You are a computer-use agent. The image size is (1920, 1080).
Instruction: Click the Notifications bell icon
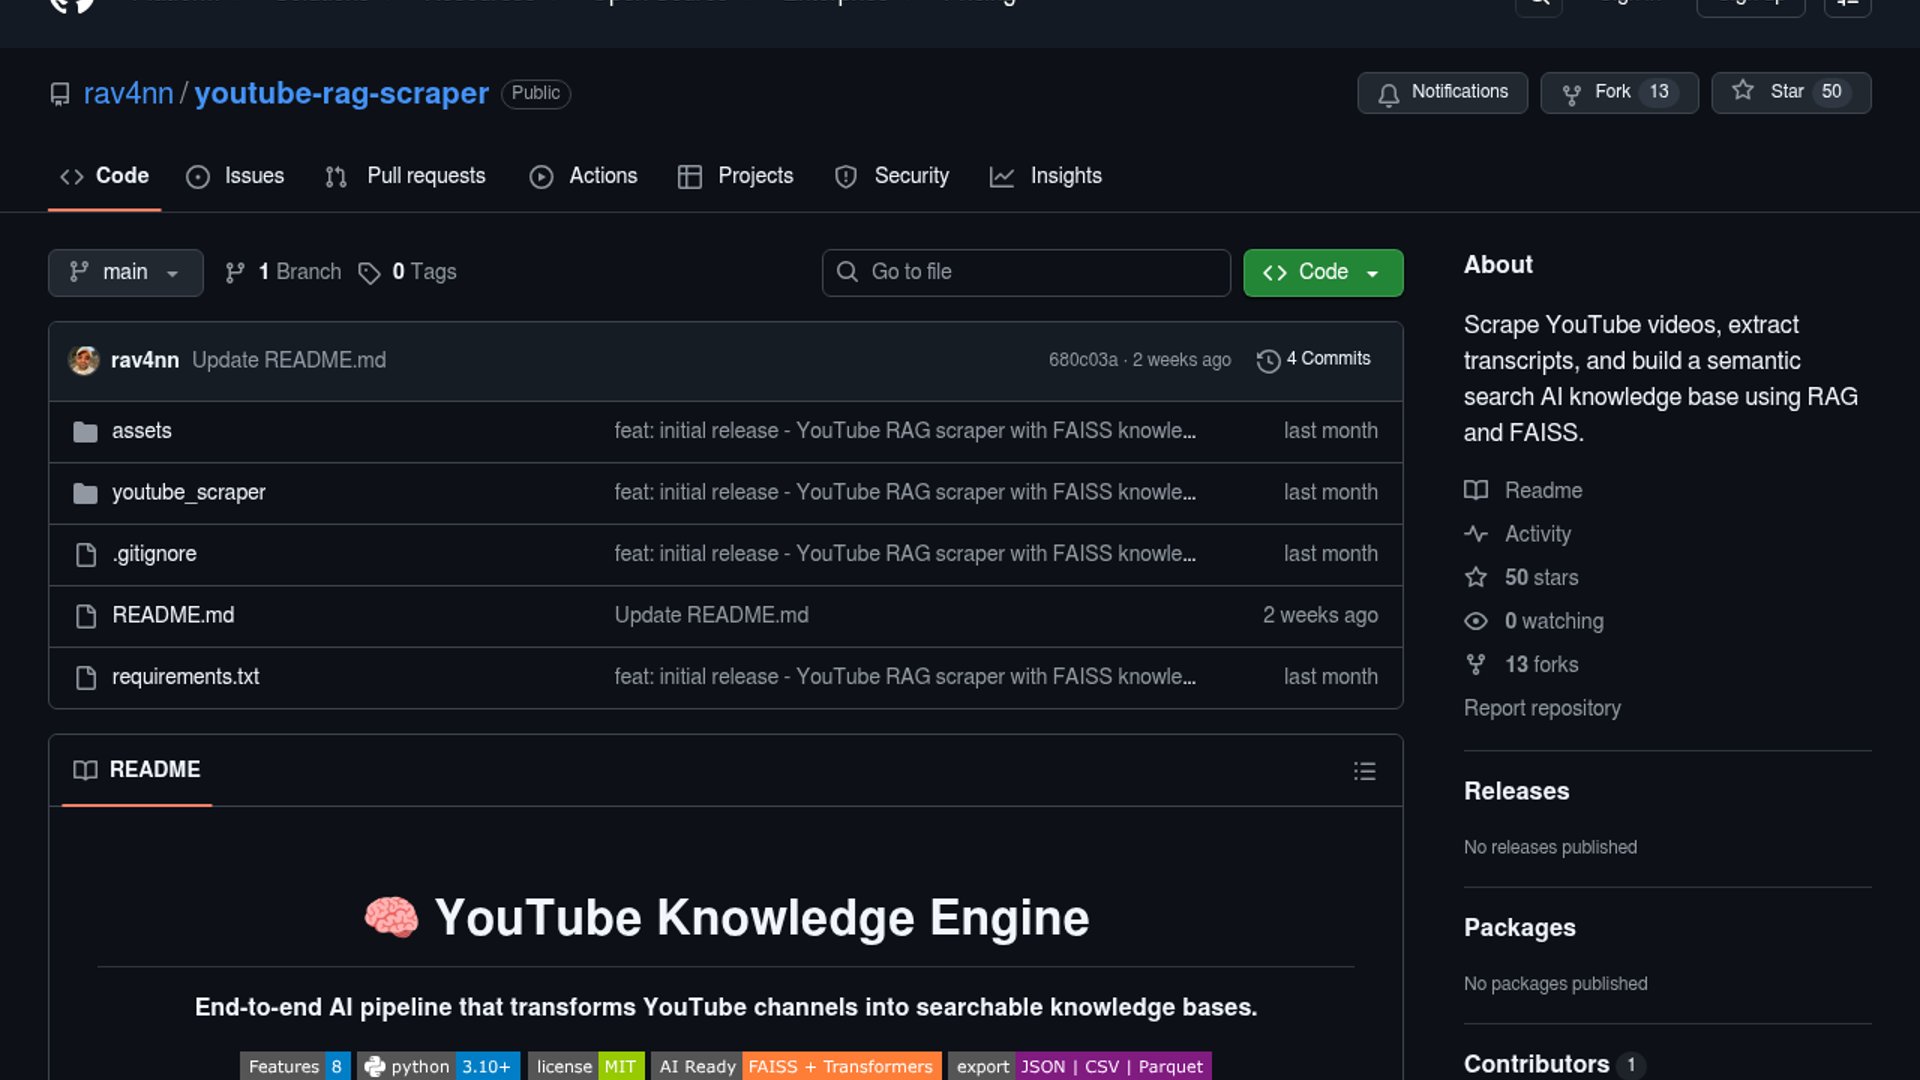click(1388, 94)
